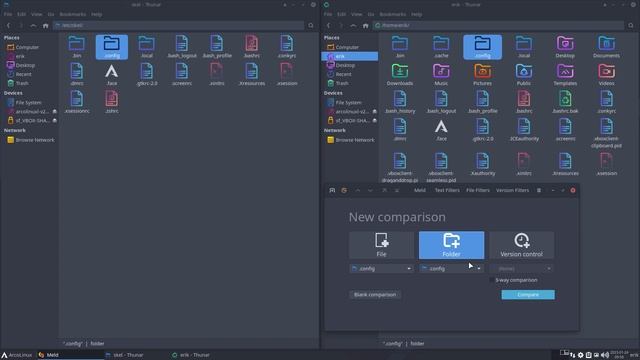Open the Text Filters menu in Meld

(447, 190)
